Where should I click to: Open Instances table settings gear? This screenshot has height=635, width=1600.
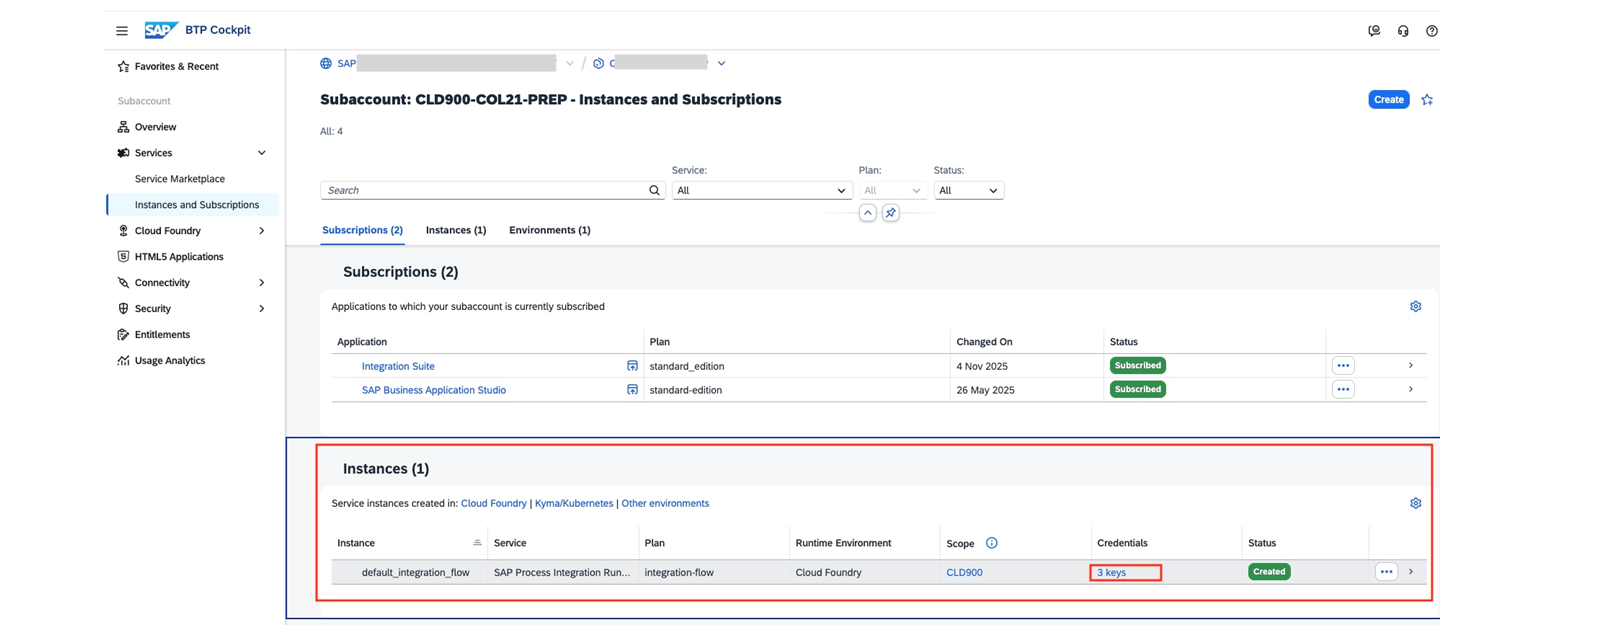(1415, 504)
